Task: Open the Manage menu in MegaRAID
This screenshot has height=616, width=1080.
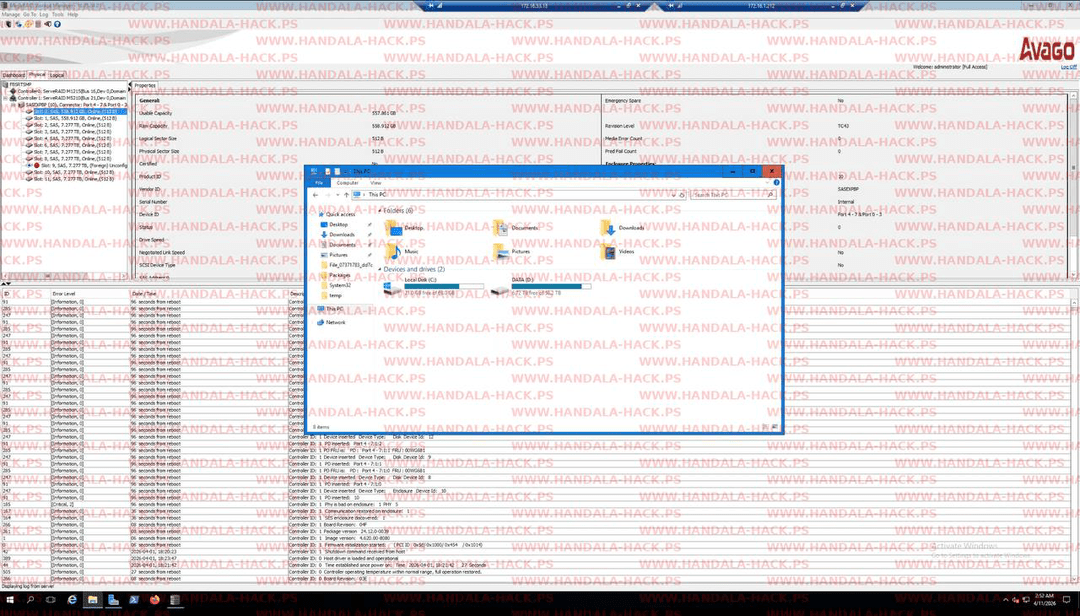Action: coord(10,14)
